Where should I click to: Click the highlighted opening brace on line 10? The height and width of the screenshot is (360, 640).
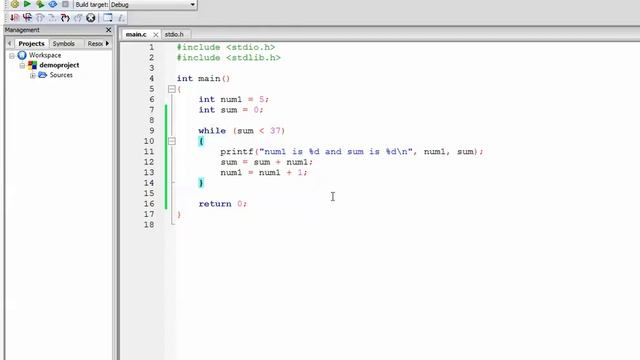point(201,141)
